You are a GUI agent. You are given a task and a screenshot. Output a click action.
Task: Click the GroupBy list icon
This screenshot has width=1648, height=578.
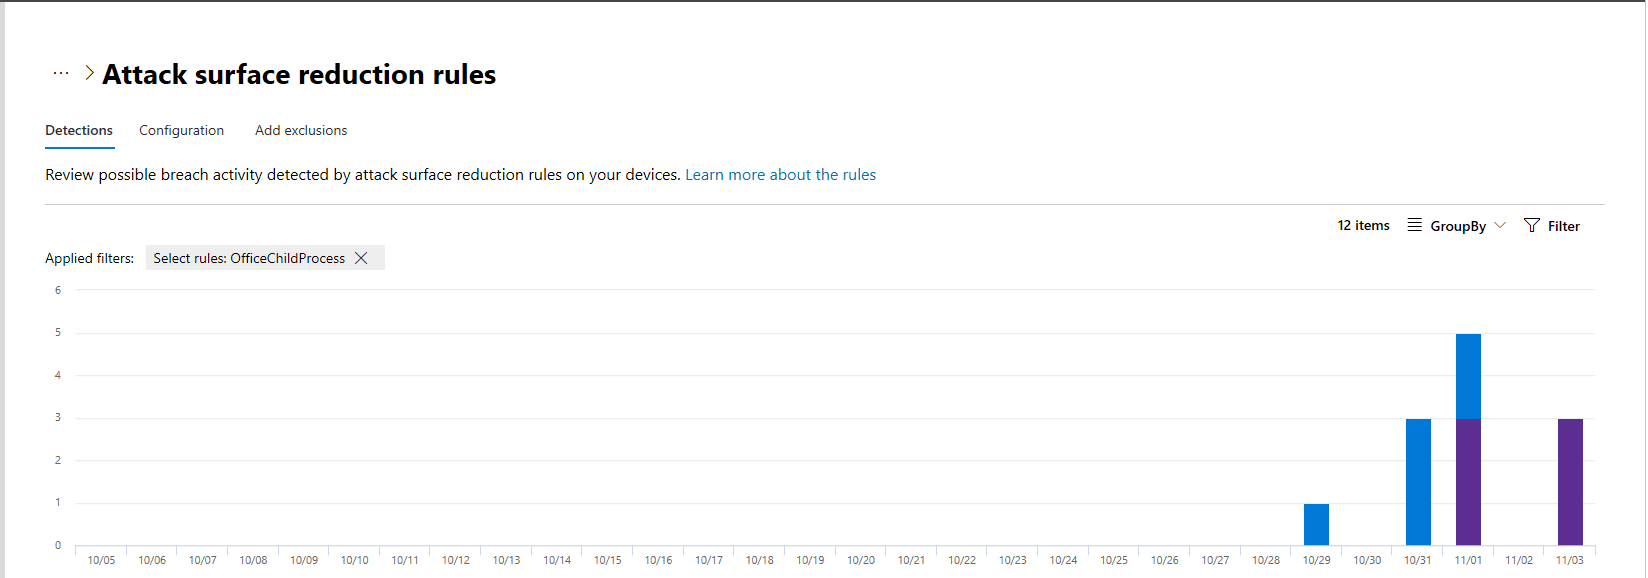pyautogui.click(x=1414, y=225)
